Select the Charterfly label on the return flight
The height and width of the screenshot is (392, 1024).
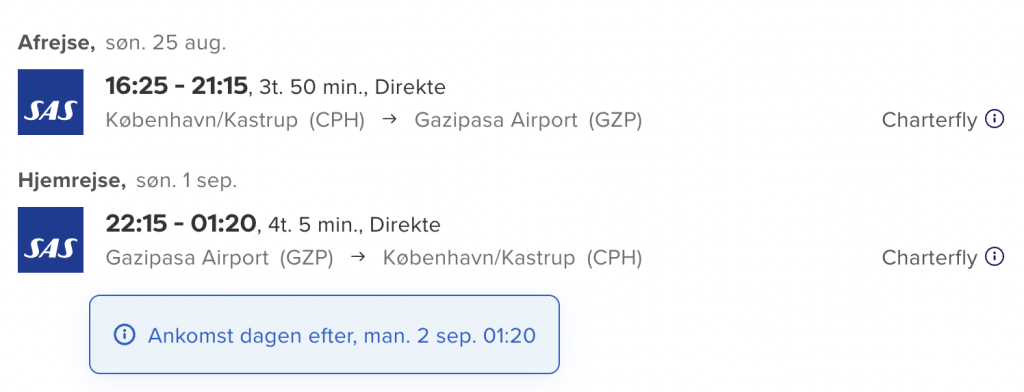929,258
